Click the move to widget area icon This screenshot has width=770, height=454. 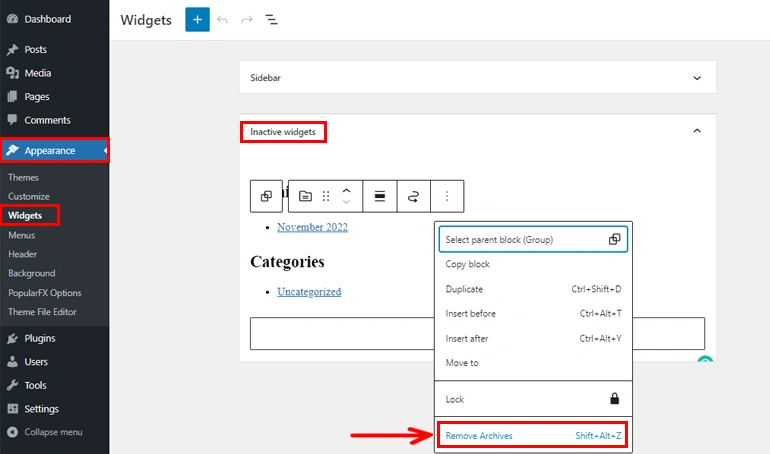[x=413, y=196]
